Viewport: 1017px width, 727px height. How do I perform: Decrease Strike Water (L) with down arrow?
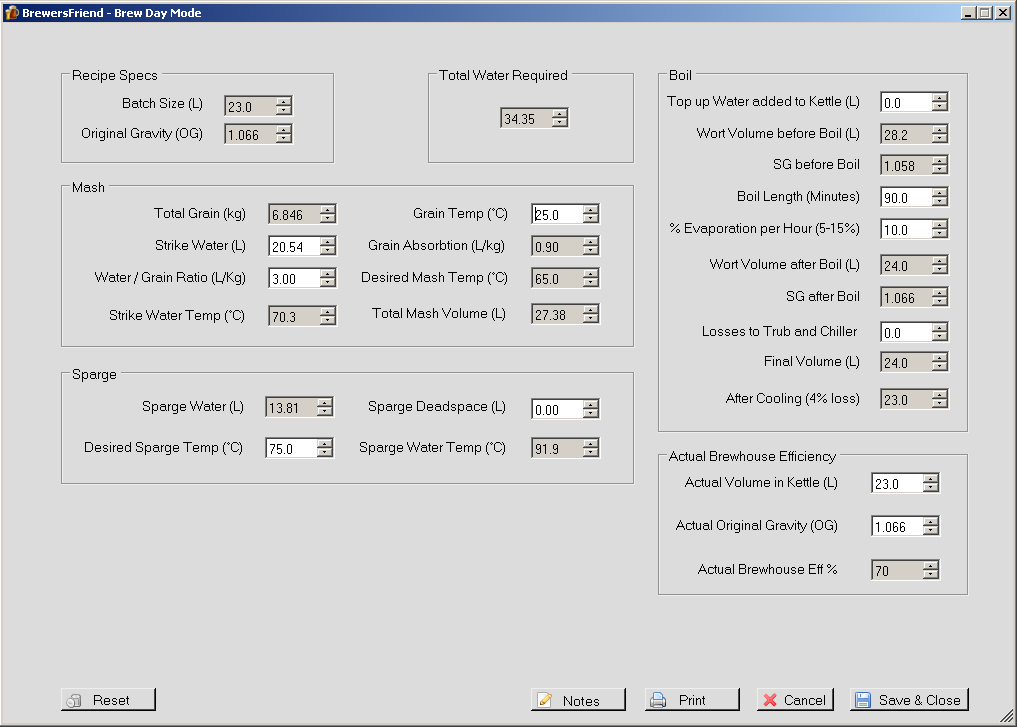tap(328, 251)
